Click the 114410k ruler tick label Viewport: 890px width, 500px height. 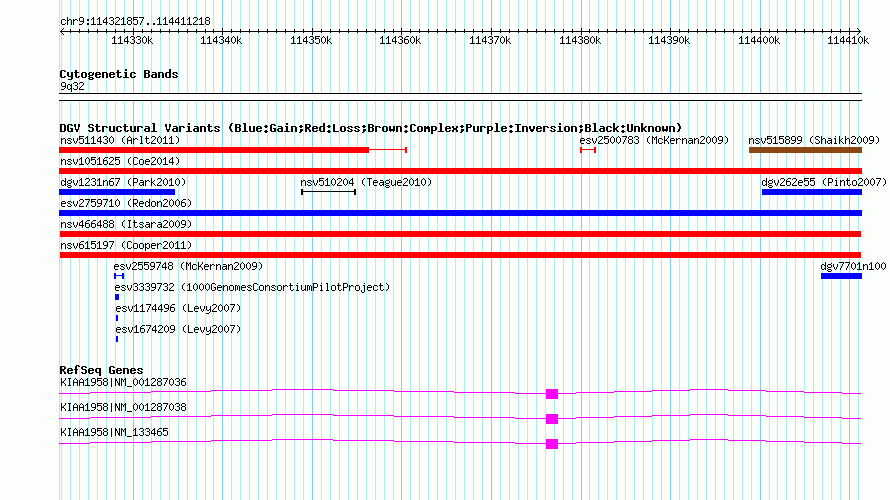tap(848, 40)
